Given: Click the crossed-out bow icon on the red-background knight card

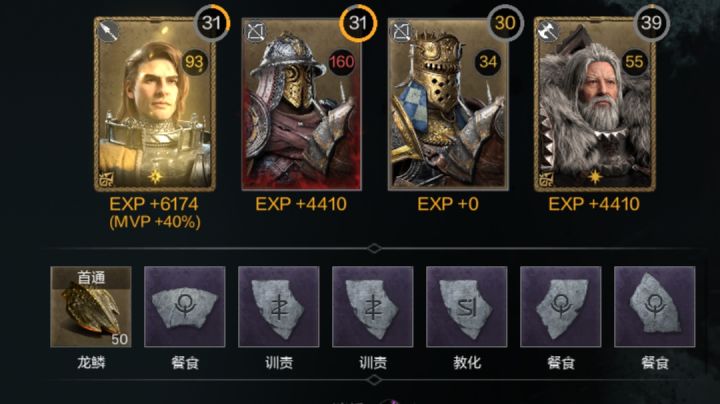Looking at the screenshot, I should pyautogui.click(x=255, y=32).
